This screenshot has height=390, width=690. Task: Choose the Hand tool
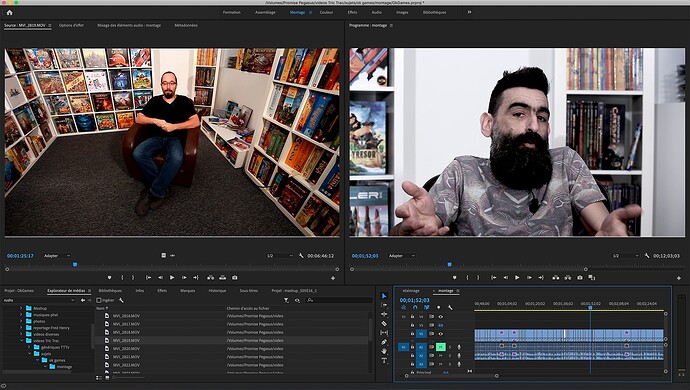[384, 351]
